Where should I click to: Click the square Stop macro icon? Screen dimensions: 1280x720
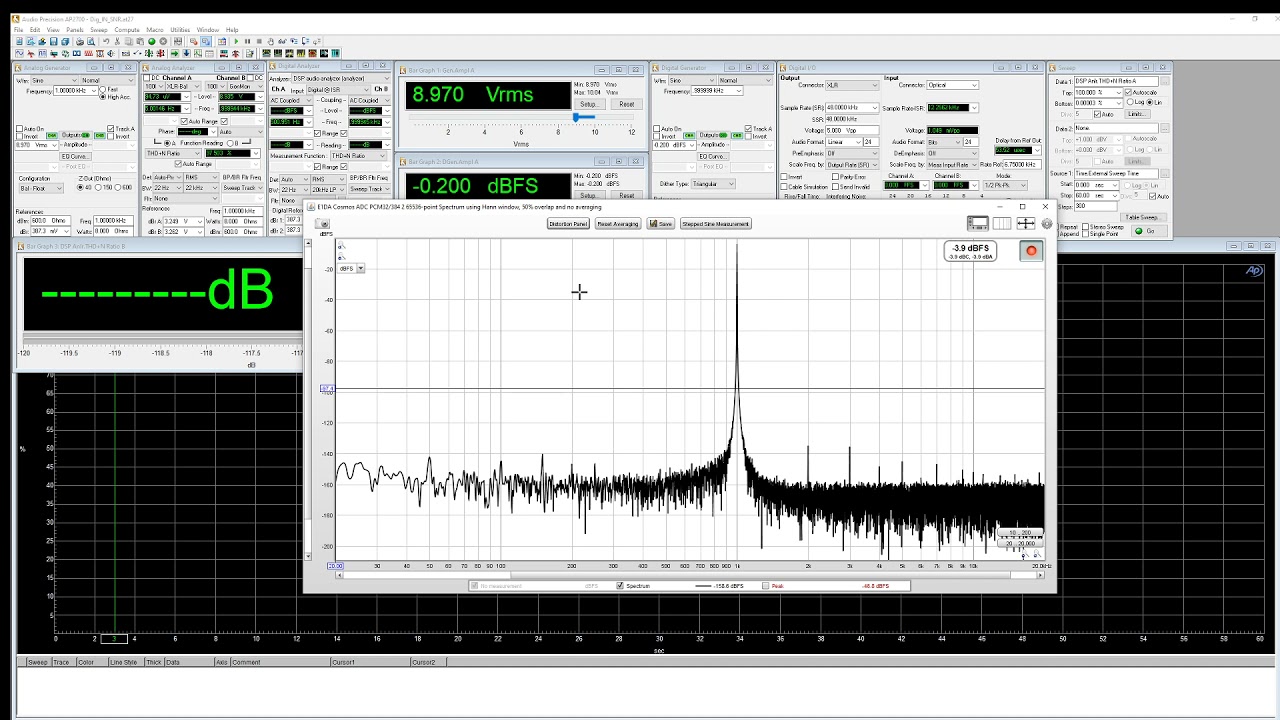pos(259,41)
